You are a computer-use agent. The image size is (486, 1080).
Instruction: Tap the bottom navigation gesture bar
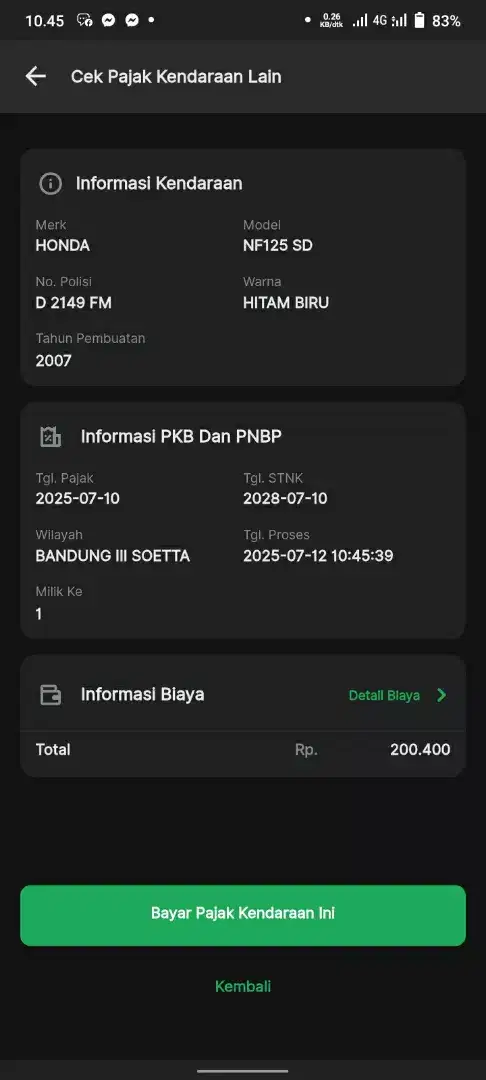click(x=243, y=1070)
